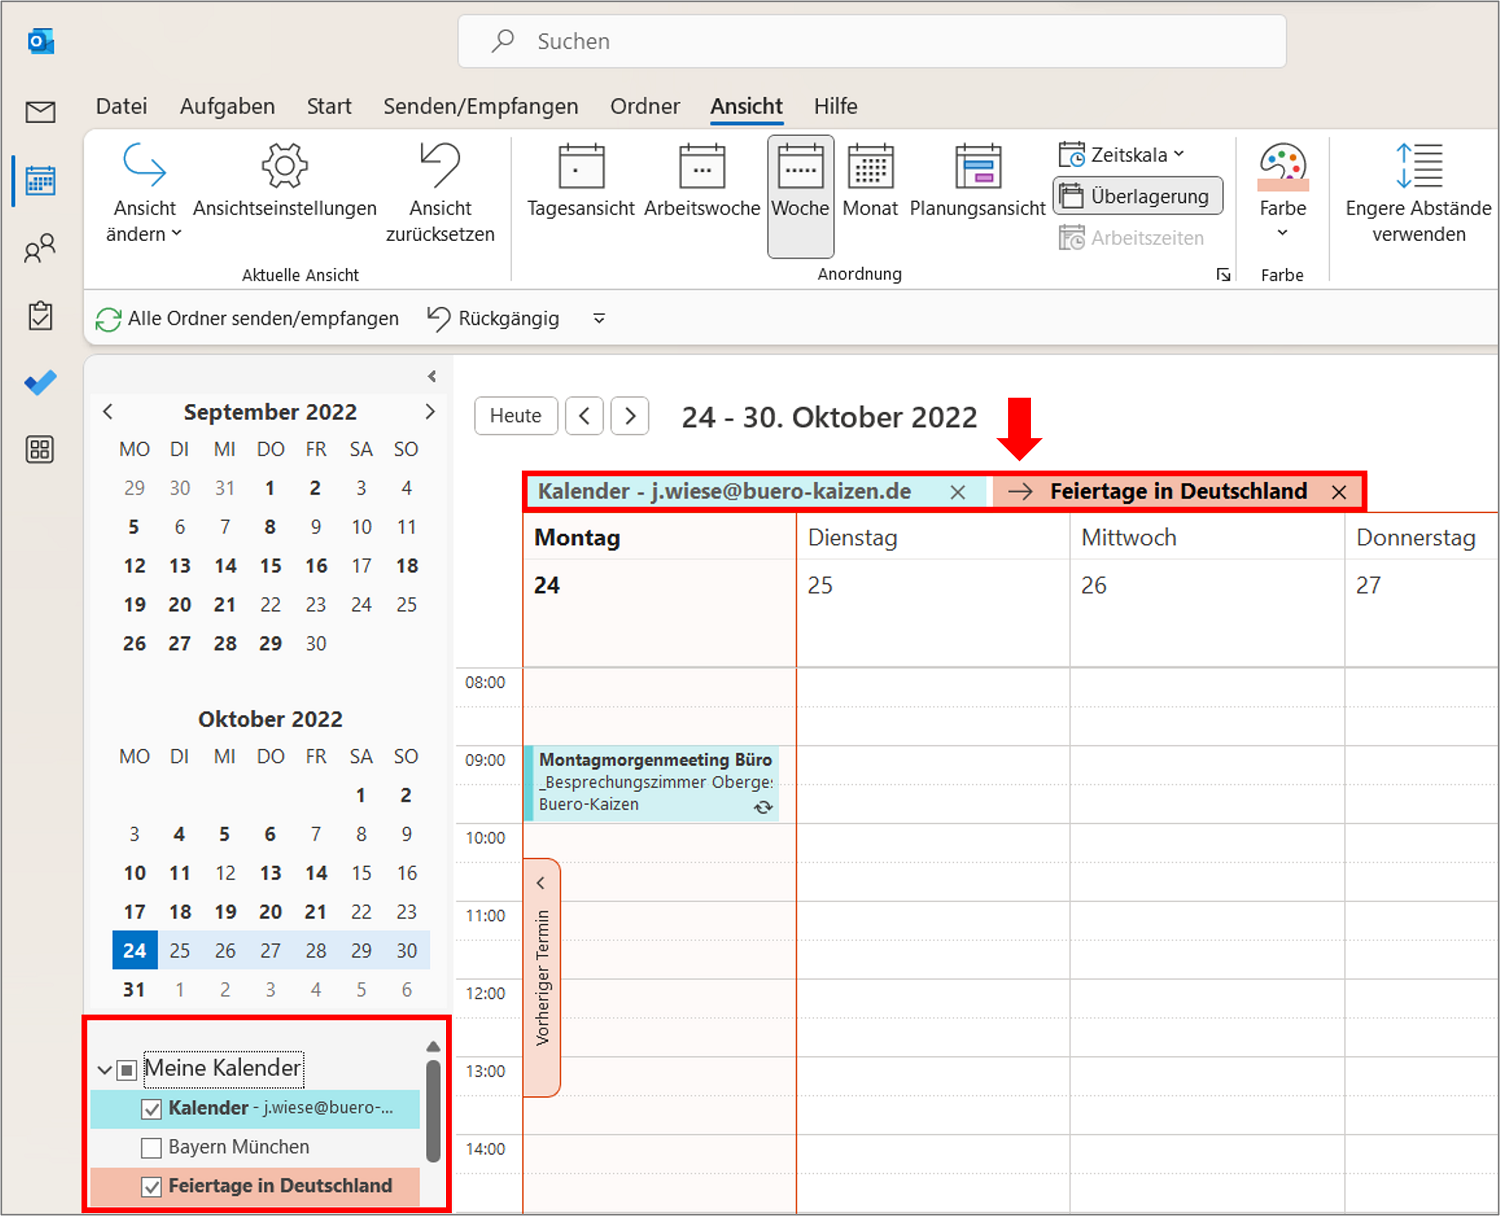Open the Tasks clipboard module

point(40,315)
